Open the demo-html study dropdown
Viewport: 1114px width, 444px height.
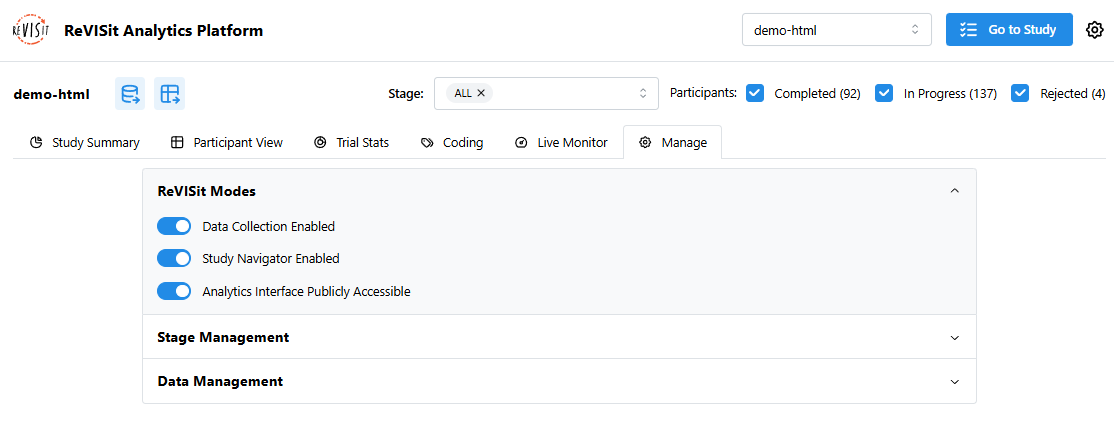coord(836,30)
